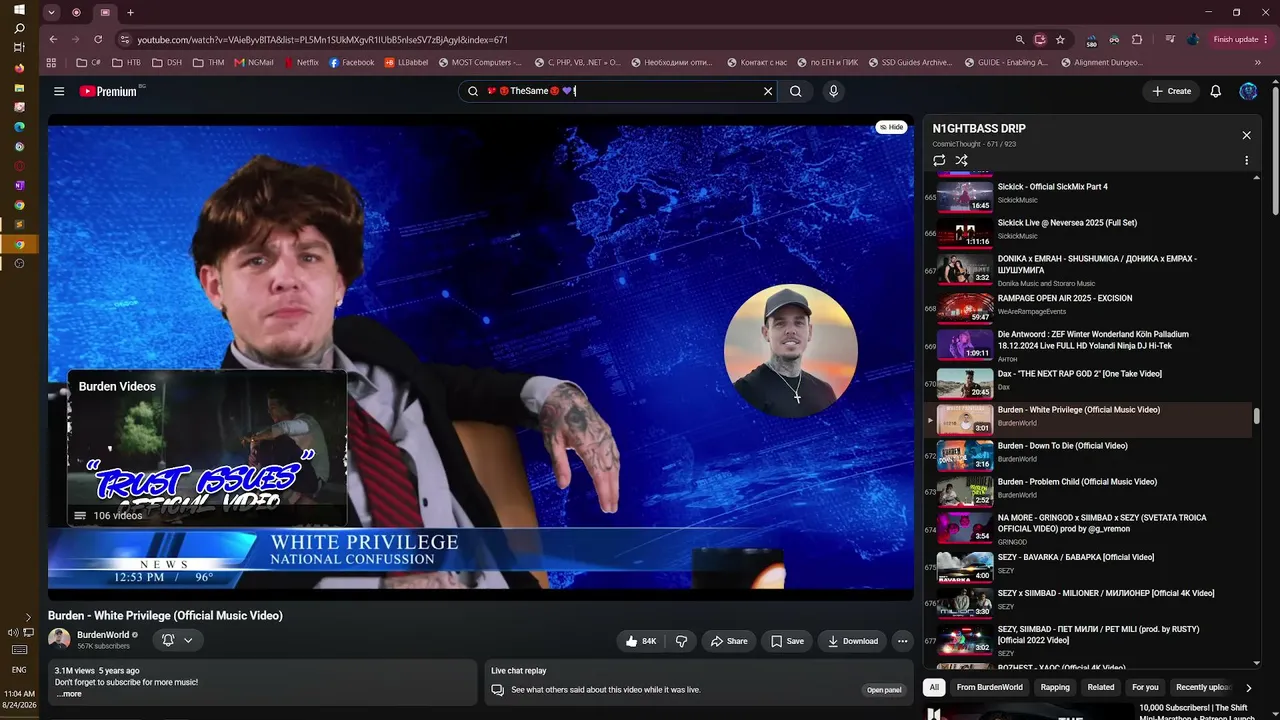Filter suggestions to From BurdenWorld
Image resolution: width=1280 pixels, height=720 pixels.
tap(990, 687)
